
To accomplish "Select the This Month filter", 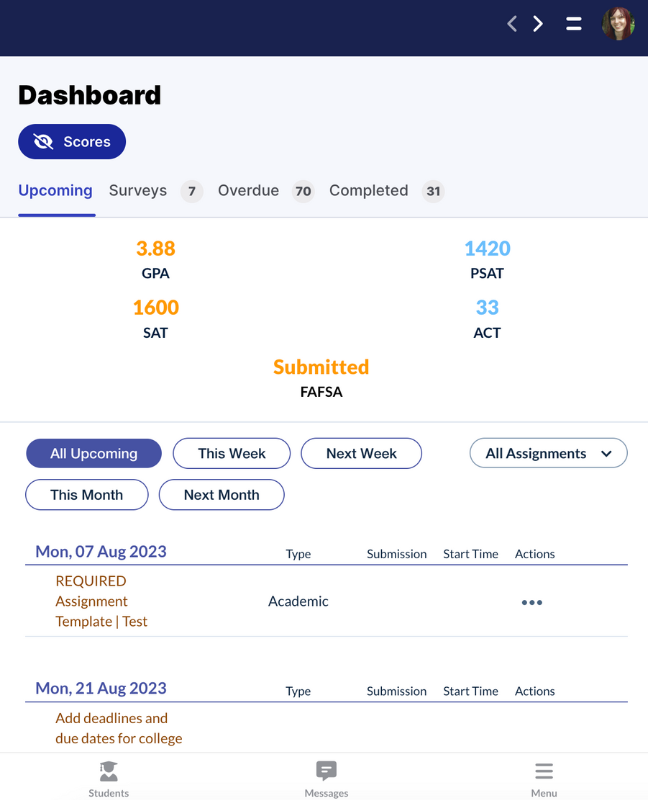I will click(87, 495).
